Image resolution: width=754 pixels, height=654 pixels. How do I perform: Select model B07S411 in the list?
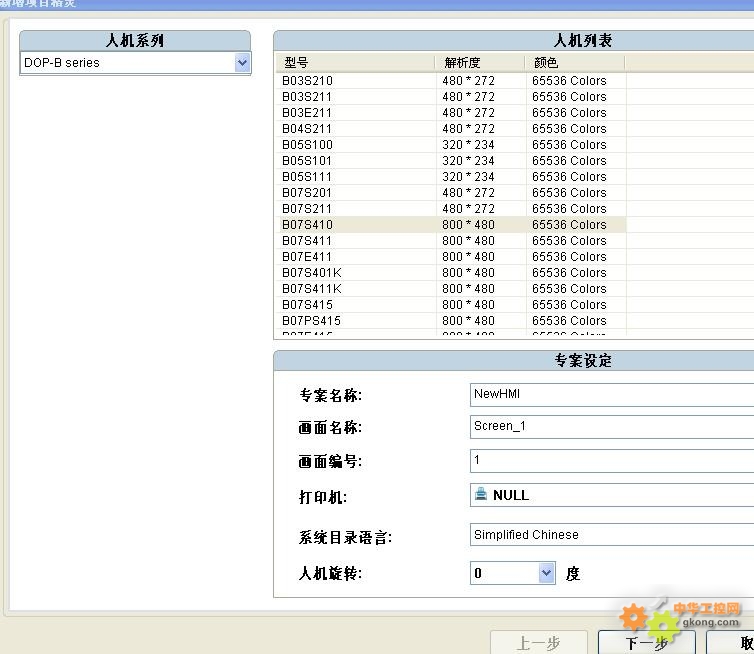[x=307, y=240]
